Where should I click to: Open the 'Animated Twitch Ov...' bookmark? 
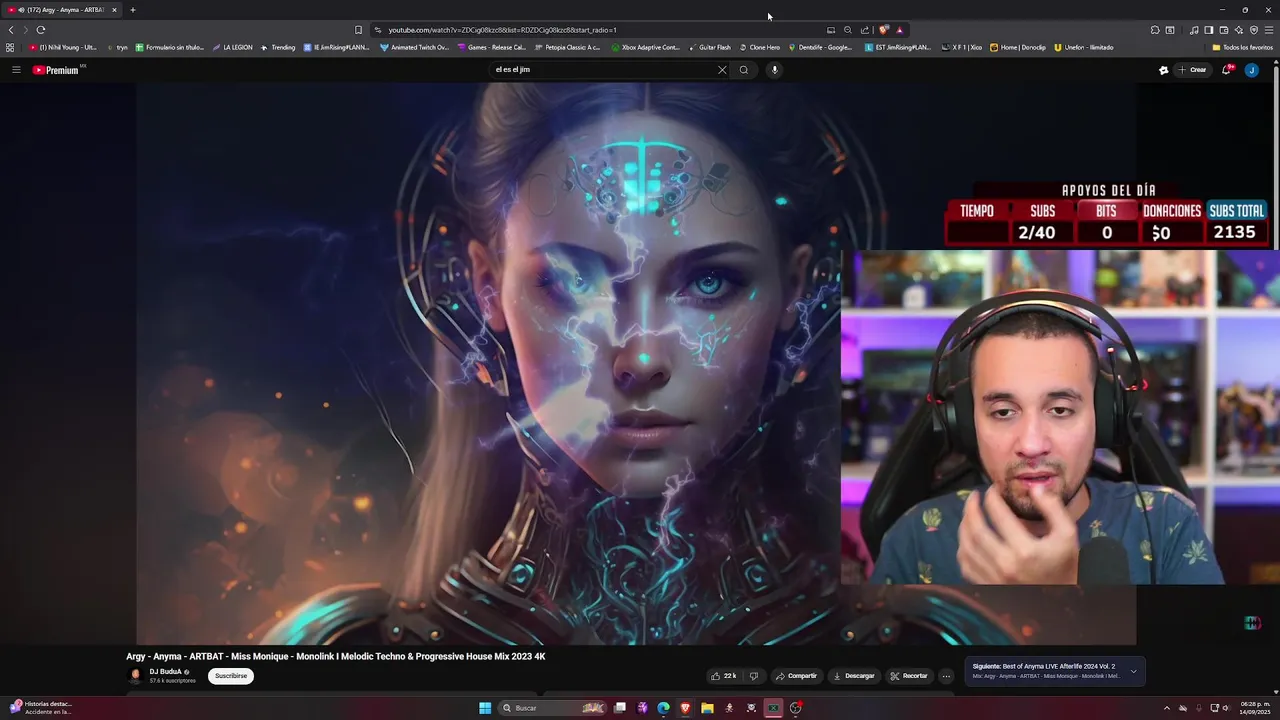(415, 47)
